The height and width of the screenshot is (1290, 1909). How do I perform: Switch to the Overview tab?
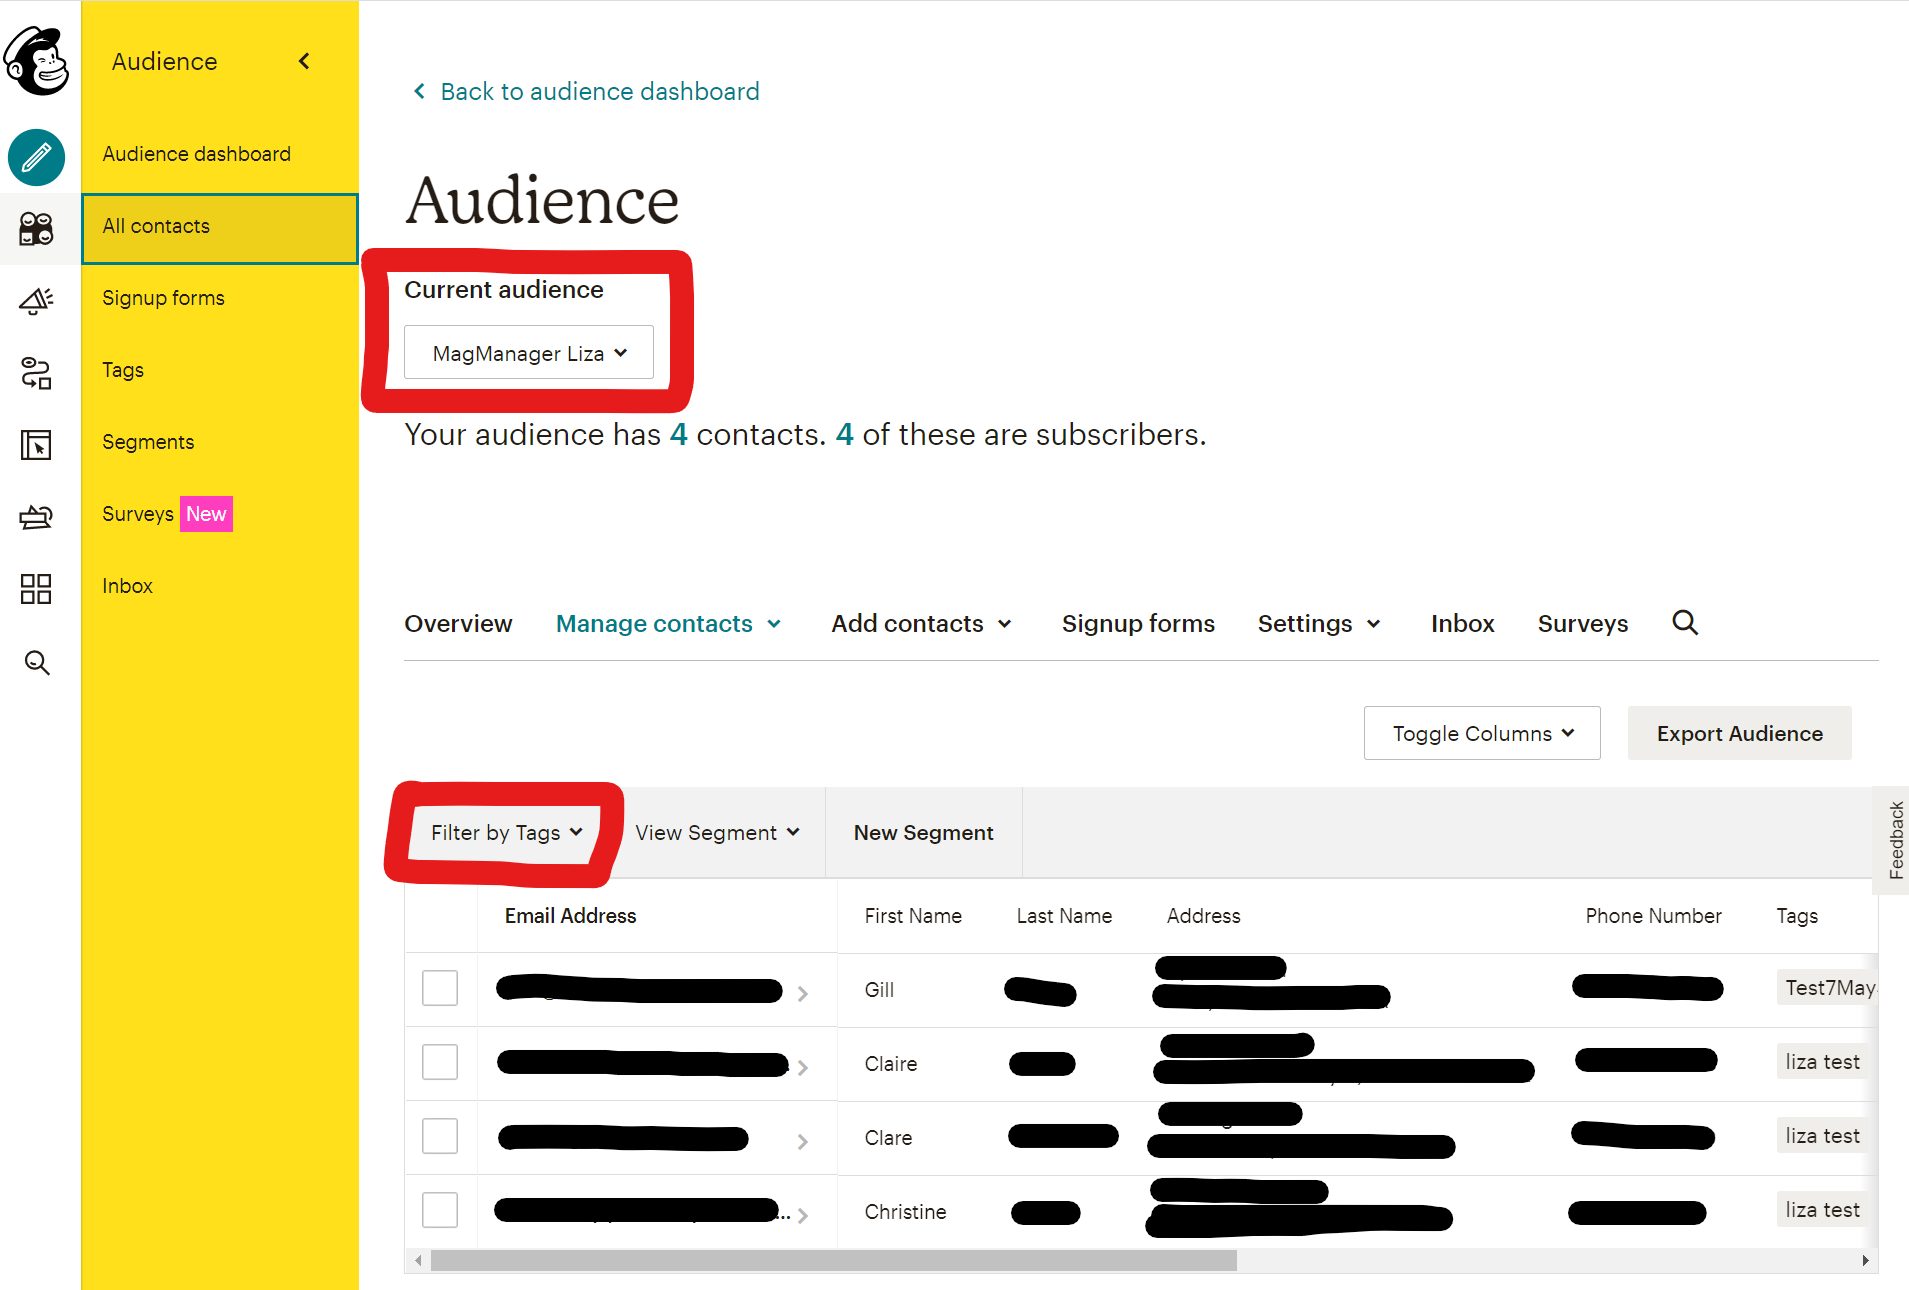click(458, 624)
